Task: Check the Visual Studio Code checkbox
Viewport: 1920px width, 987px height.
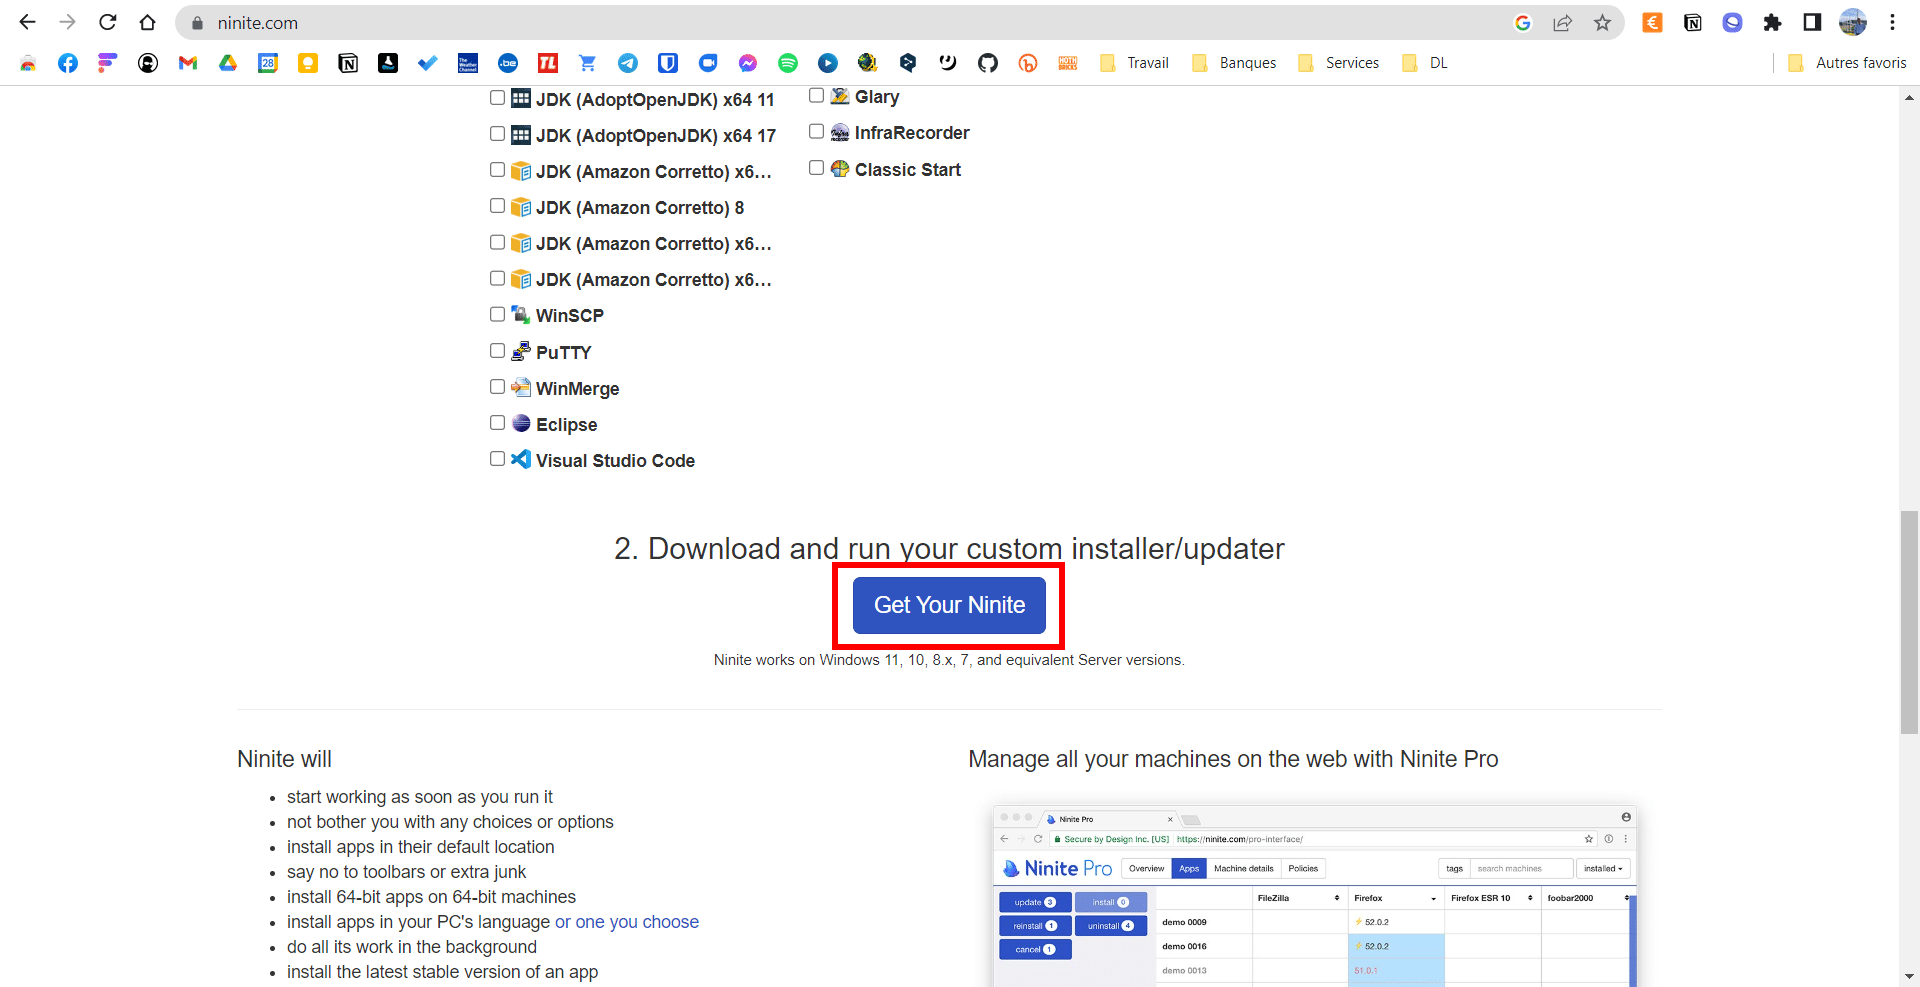Action: 497,458
